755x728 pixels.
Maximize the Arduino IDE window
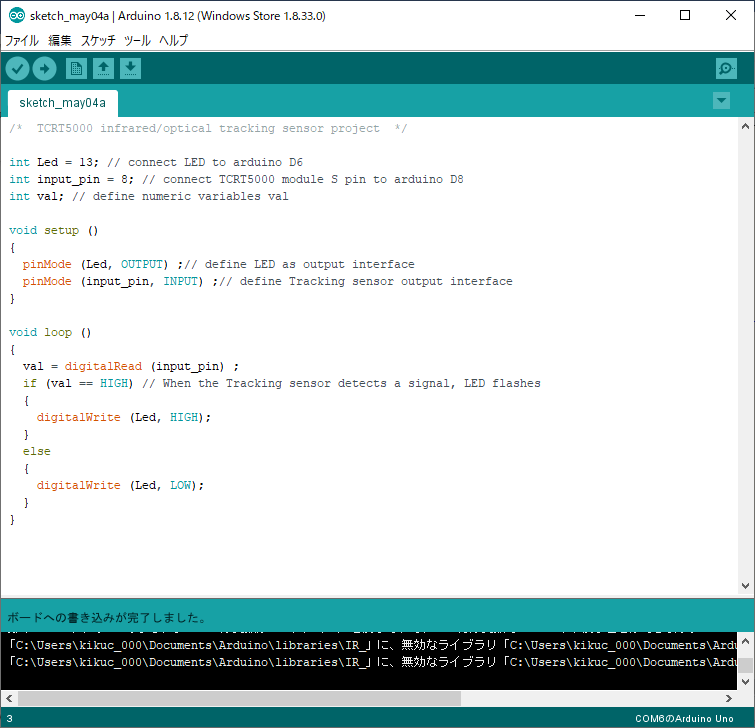685,16
